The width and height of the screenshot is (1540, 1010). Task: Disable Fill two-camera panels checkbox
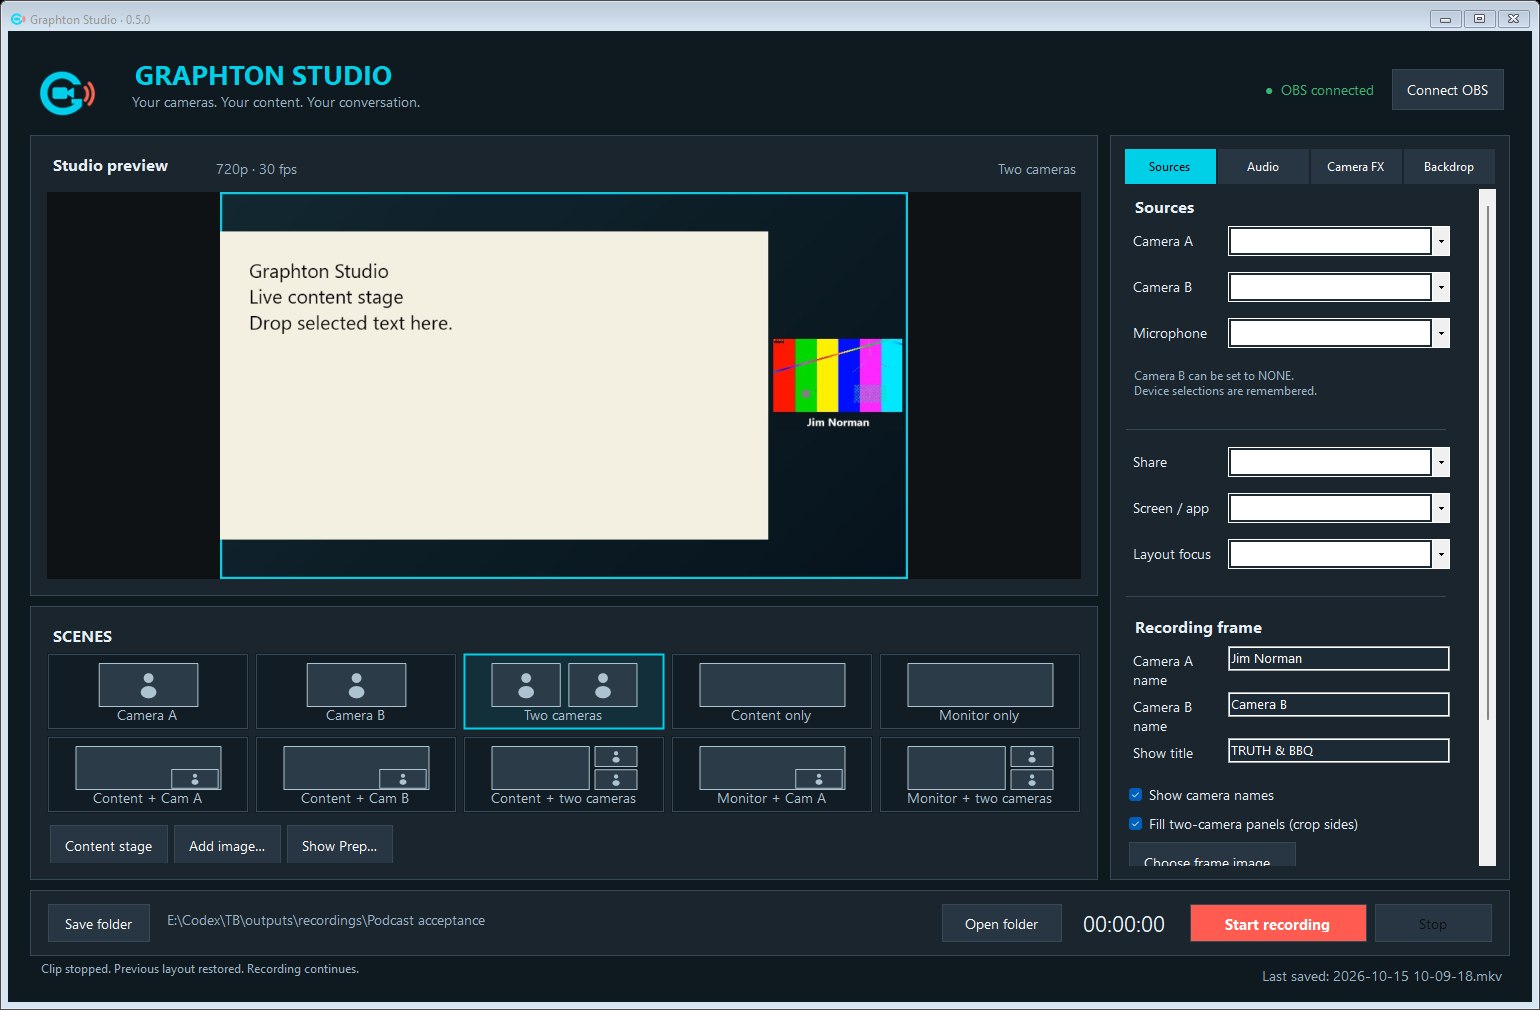tap(1136, 824)
